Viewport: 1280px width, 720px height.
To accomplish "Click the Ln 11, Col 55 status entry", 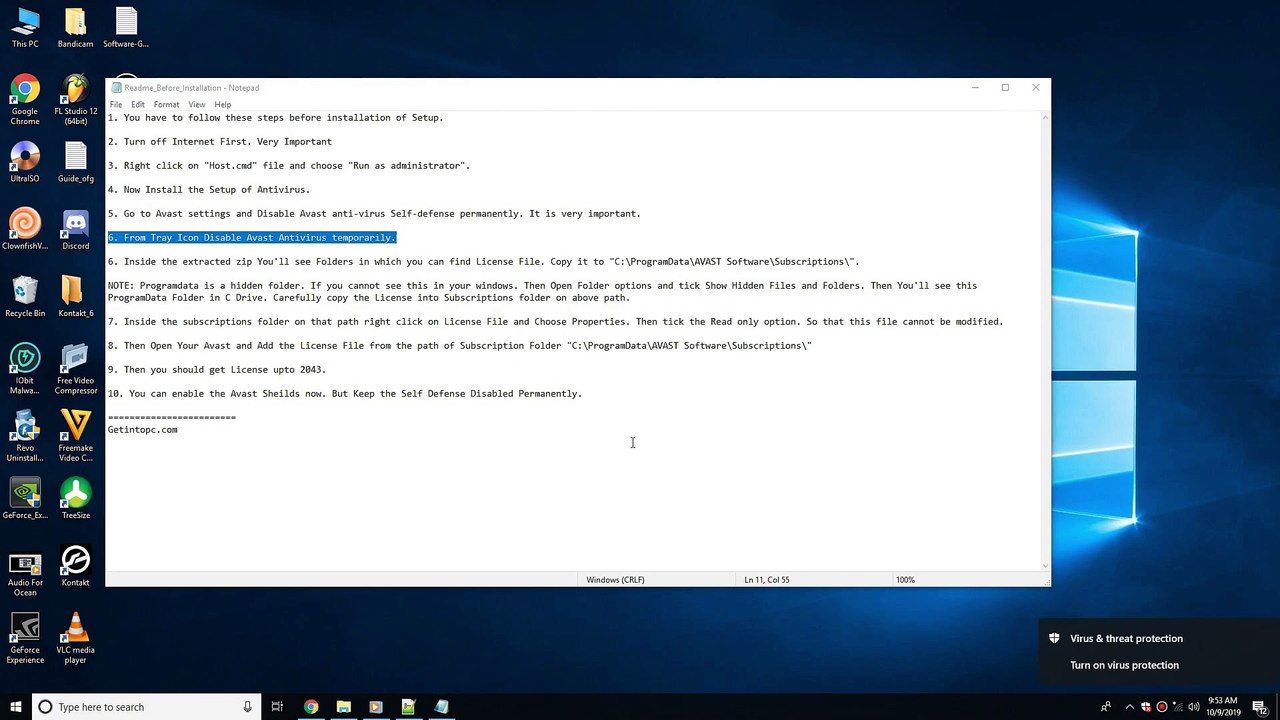I will coord(767,580).
